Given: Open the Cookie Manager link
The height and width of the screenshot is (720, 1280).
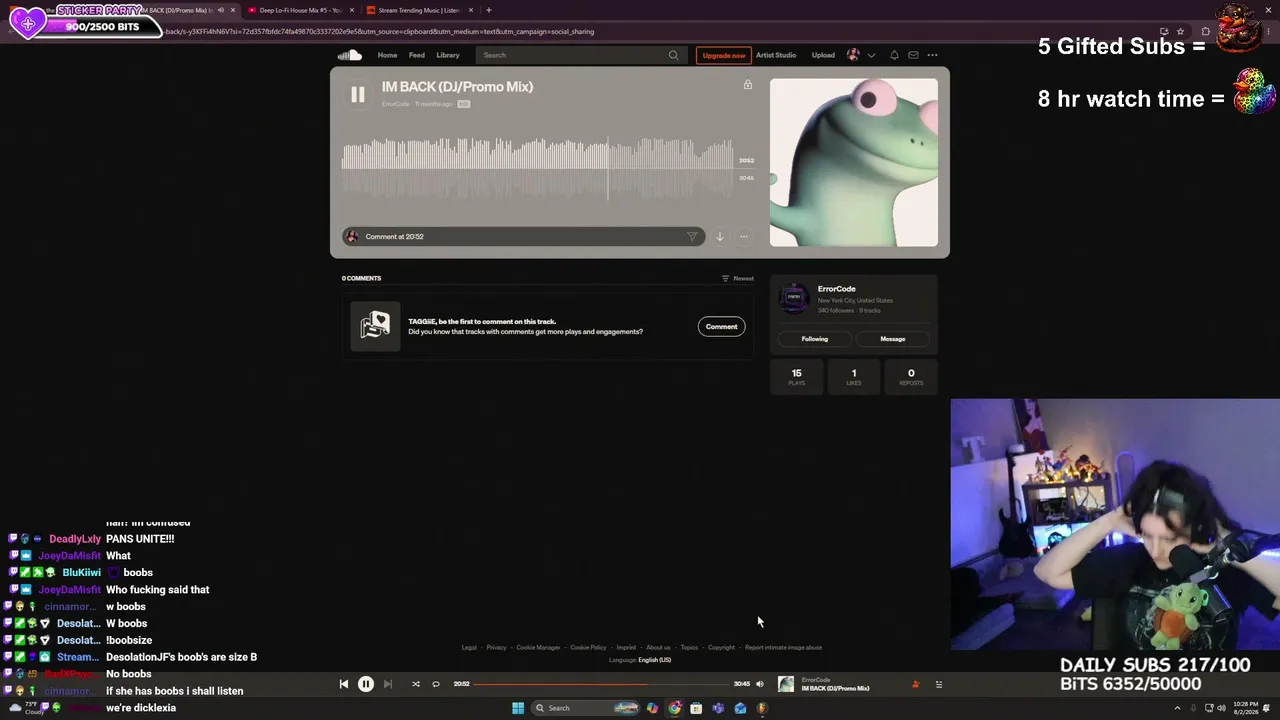Looking at the screenshot, I should click(538, 648).
